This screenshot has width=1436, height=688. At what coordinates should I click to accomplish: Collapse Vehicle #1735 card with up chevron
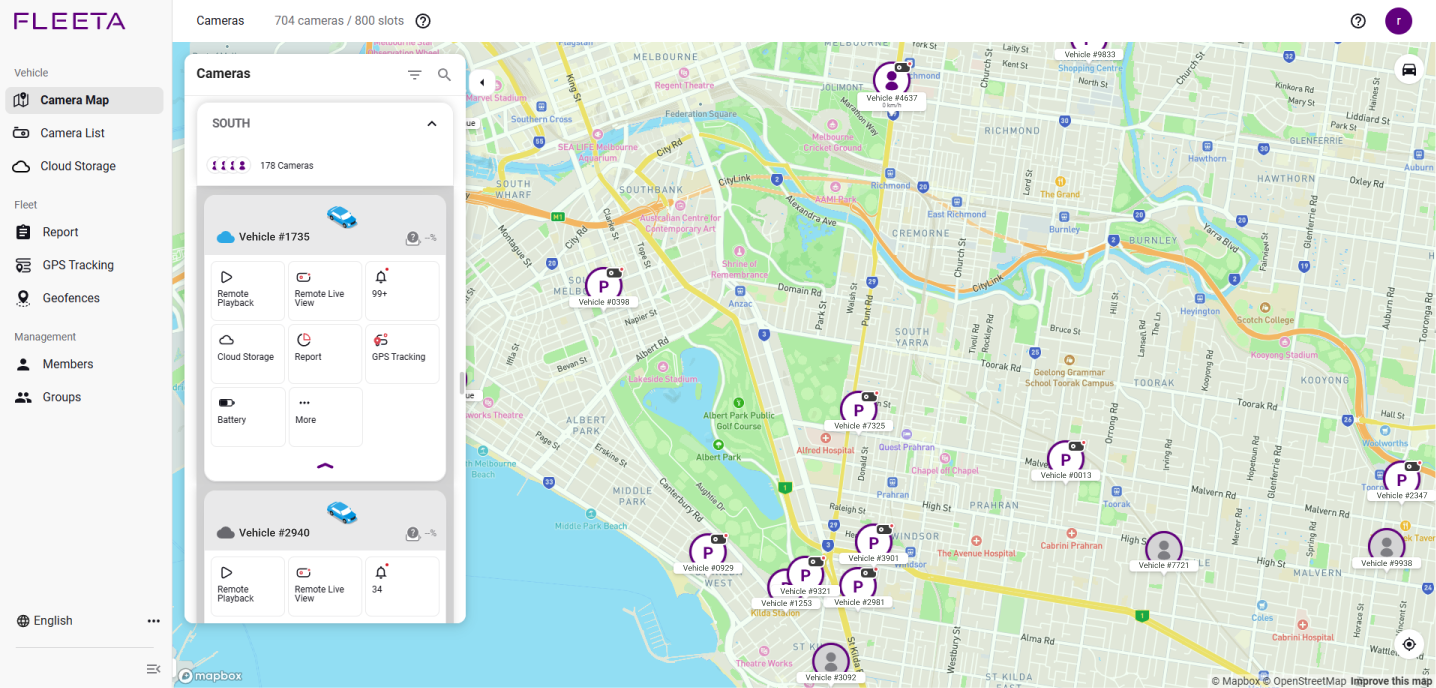tap(325, 466)
